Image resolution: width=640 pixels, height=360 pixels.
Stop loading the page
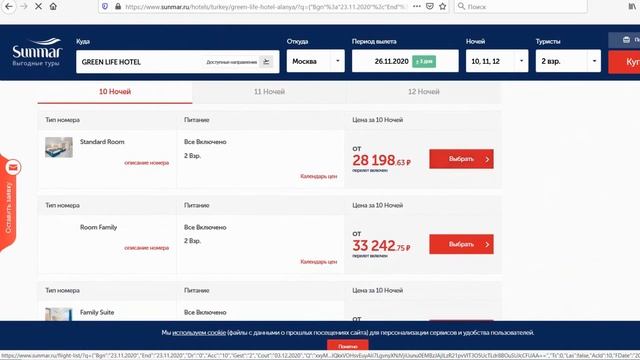click(x=38, y=7)
